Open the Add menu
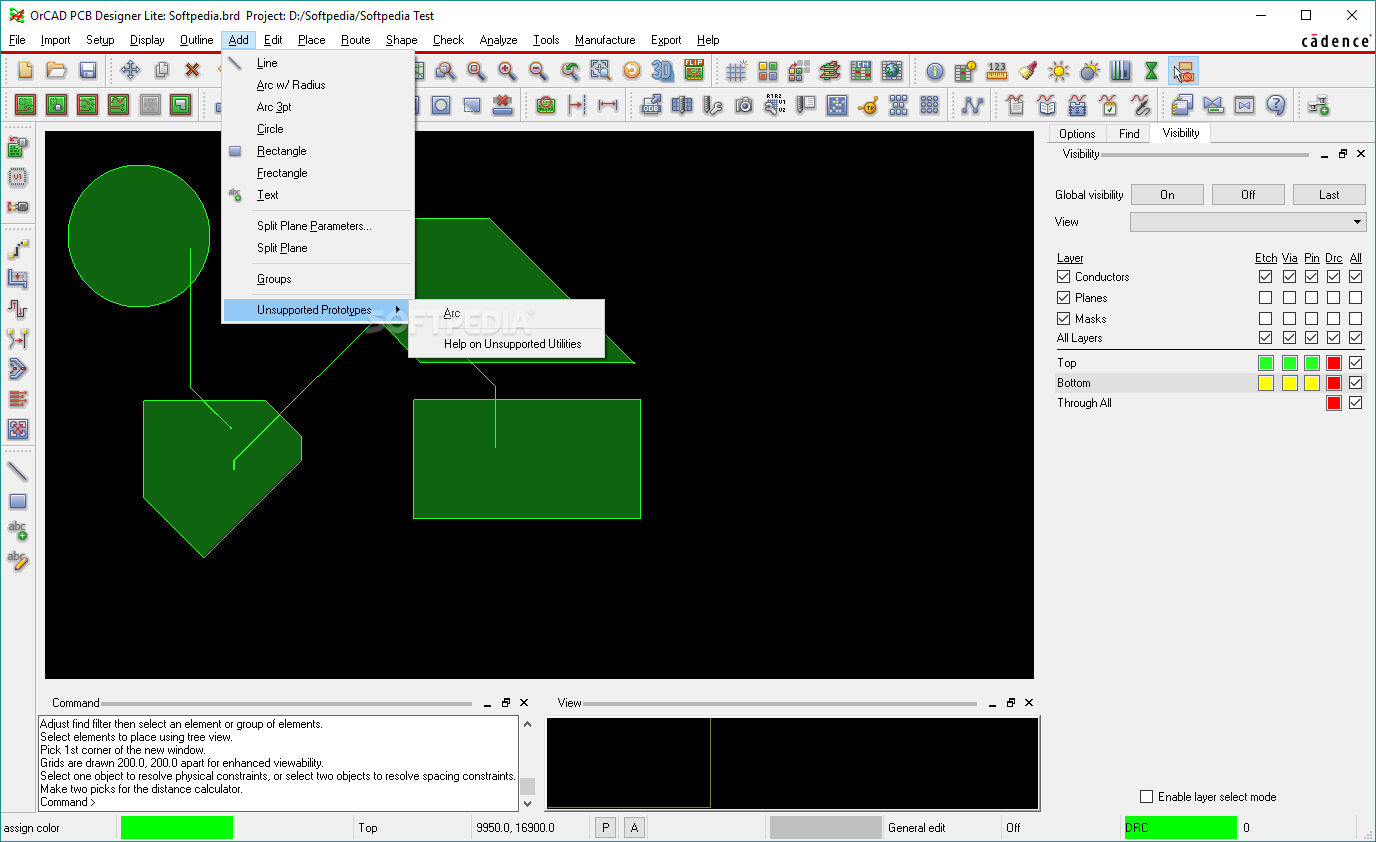 coord(238,40)
